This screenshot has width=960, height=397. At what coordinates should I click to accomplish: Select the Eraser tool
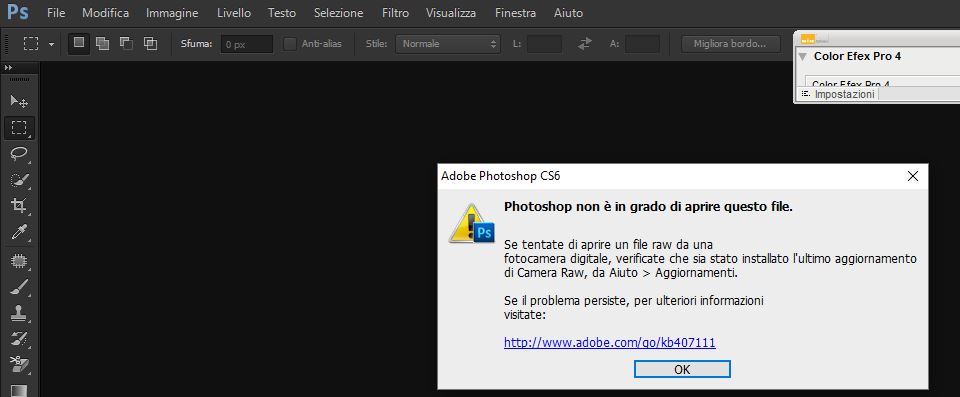pyautogui.click(x=19, y=365)
